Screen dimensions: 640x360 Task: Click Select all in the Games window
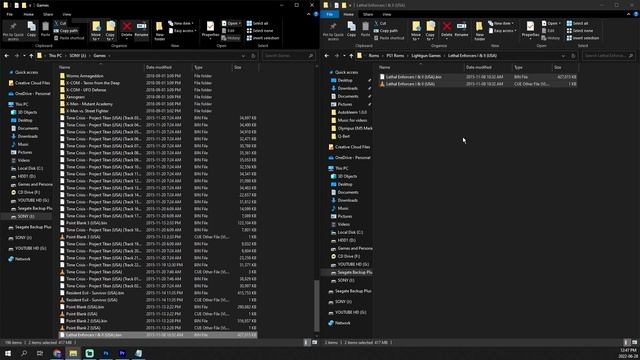[x=257, y=23]
